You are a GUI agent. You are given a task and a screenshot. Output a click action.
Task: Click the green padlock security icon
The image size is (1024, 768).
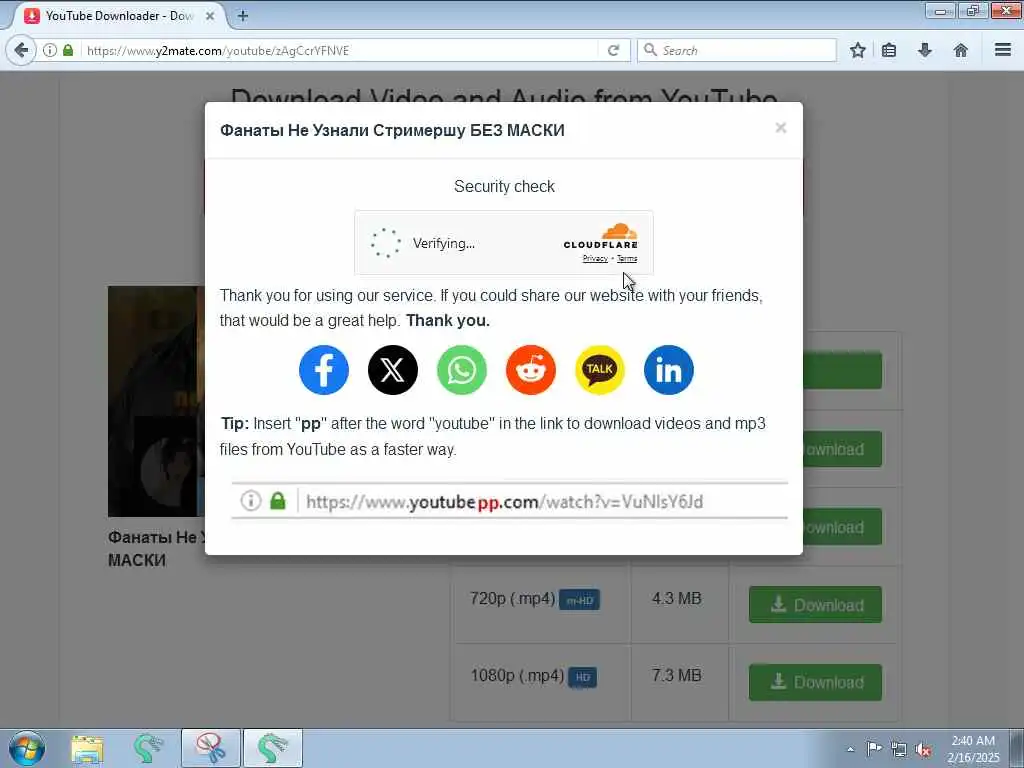point(68,50)
